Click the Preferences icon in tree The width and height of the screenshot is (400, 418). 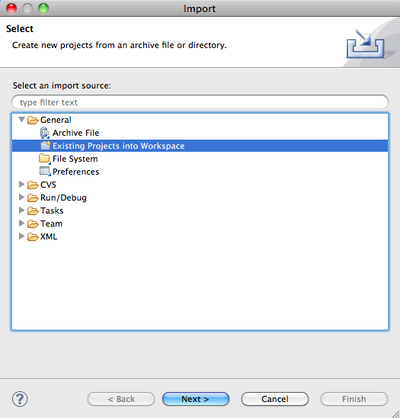(x=45, y=171)
